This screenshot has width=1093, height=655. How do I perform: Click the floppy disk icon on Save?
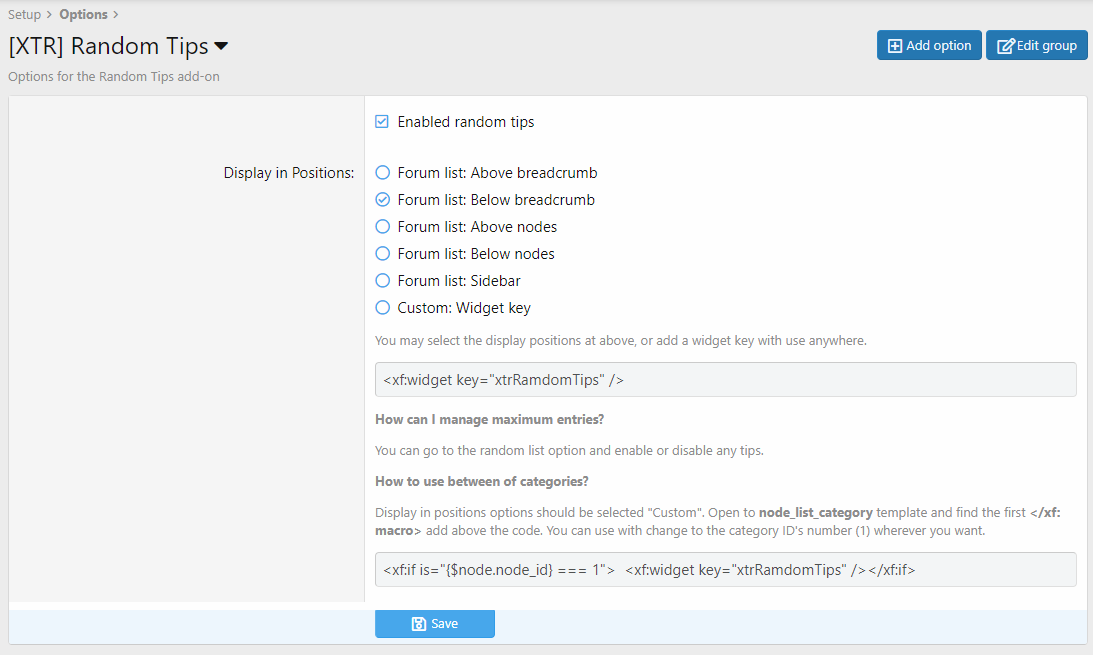(419, 624)
